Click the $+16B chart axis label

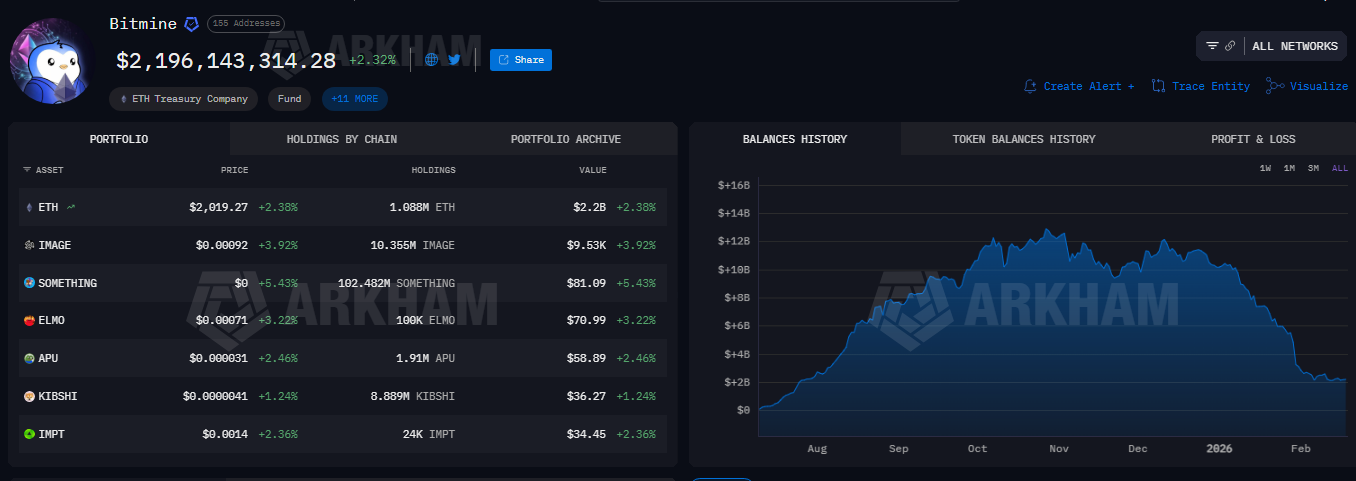click(734, 185)
